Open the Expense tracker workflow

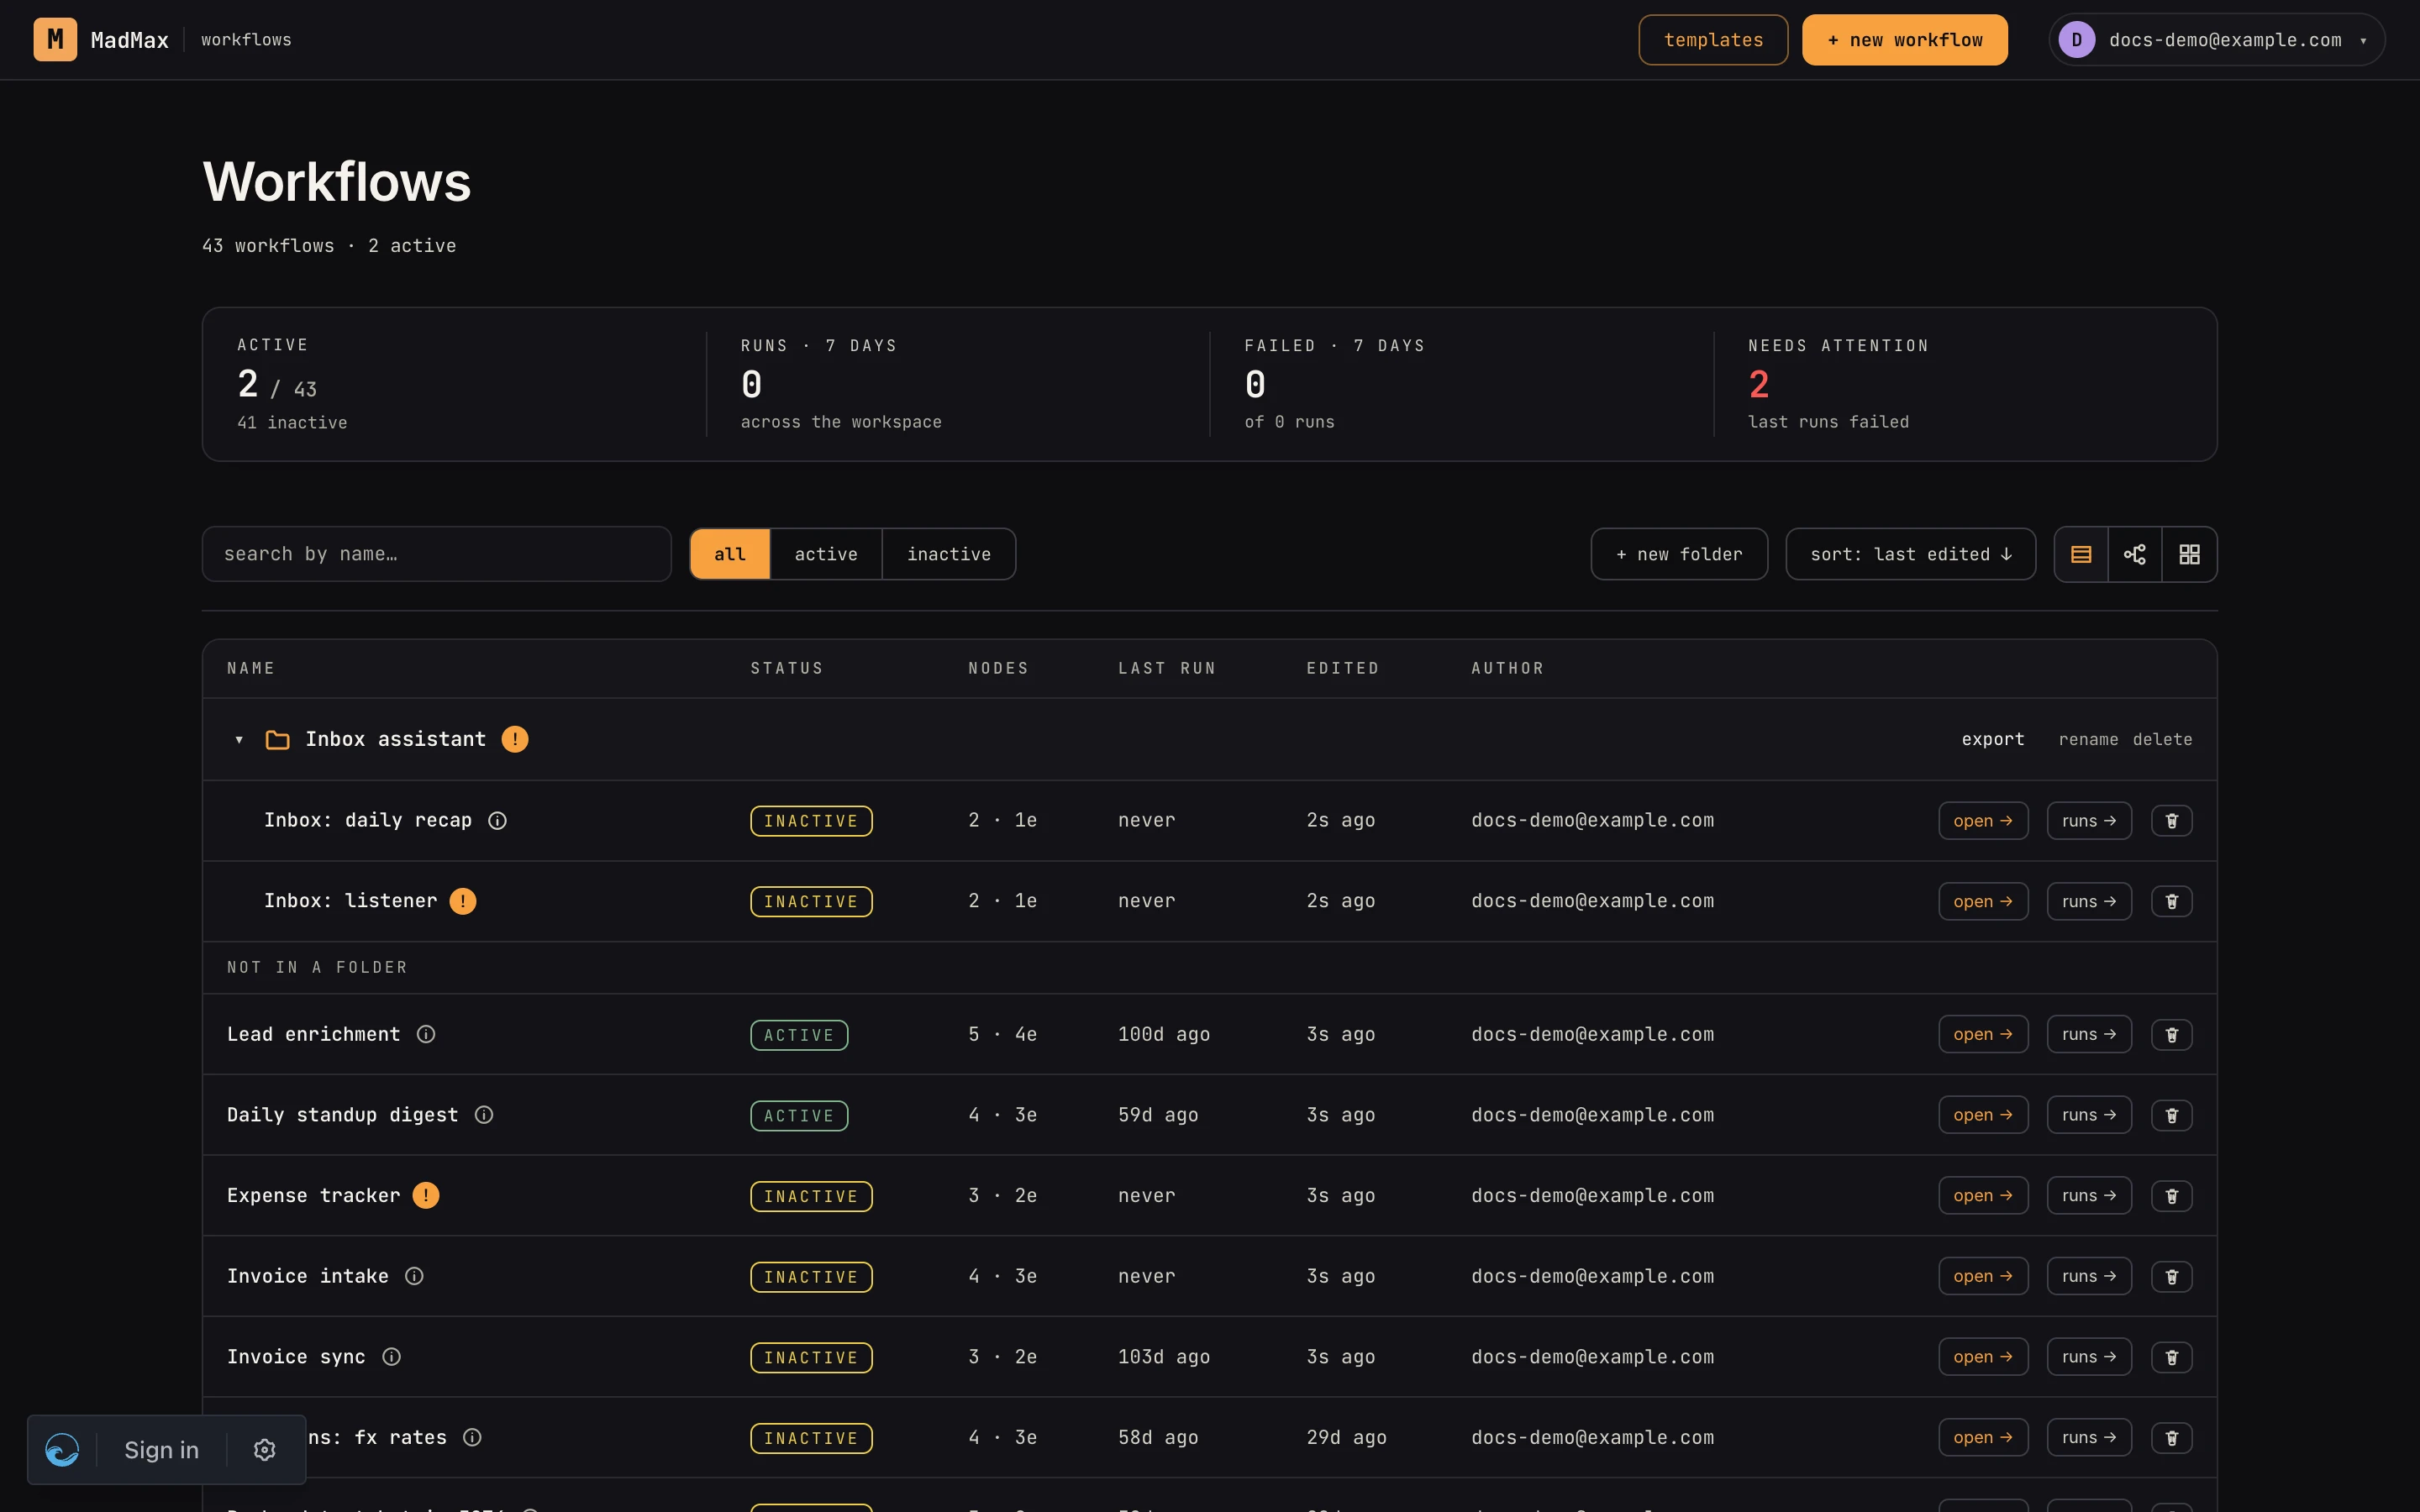[1983, 1196]
